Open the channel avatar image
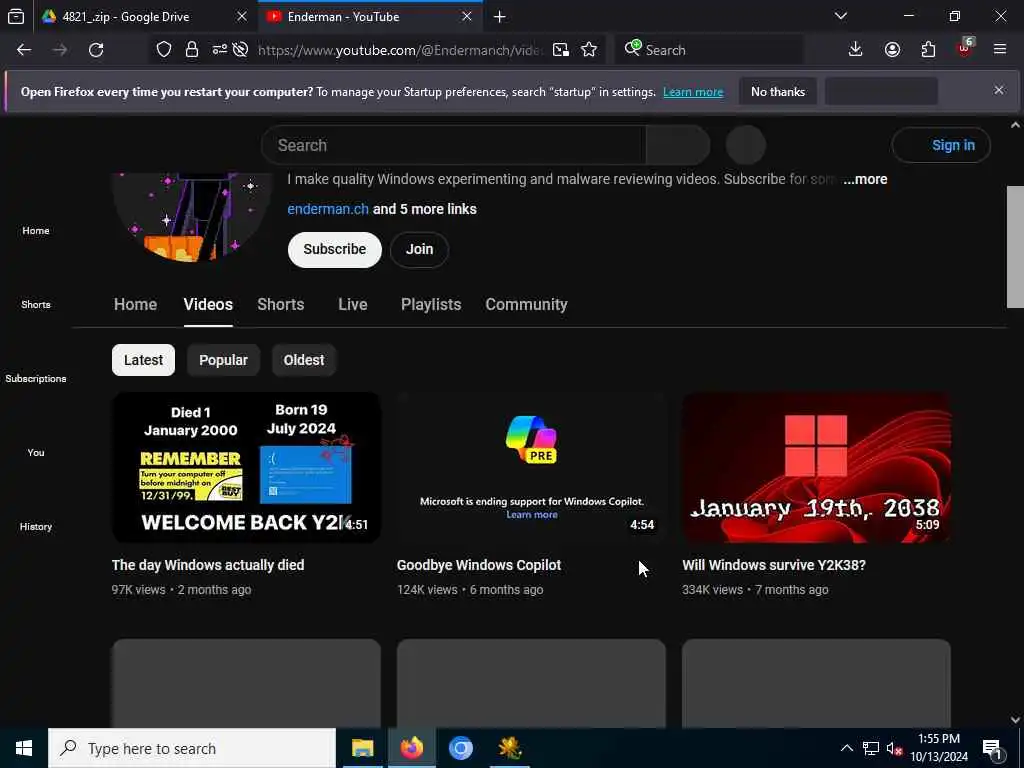The width and height of the screenshot is (1024, 768). (191, 217)
